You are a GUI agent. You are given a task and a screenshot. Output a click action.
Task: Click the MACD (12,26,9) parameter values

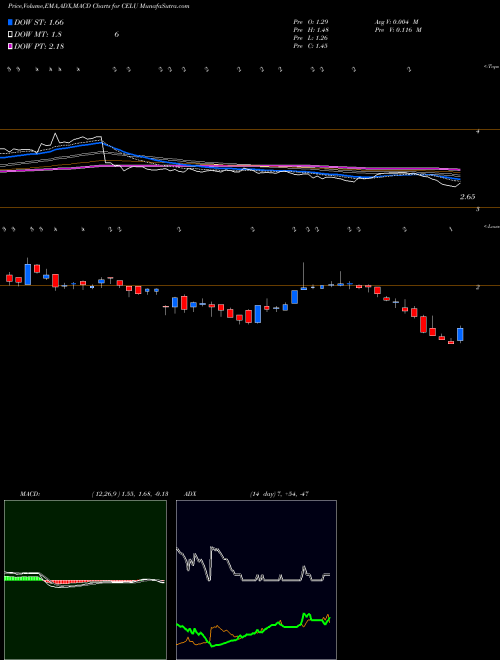129,494
